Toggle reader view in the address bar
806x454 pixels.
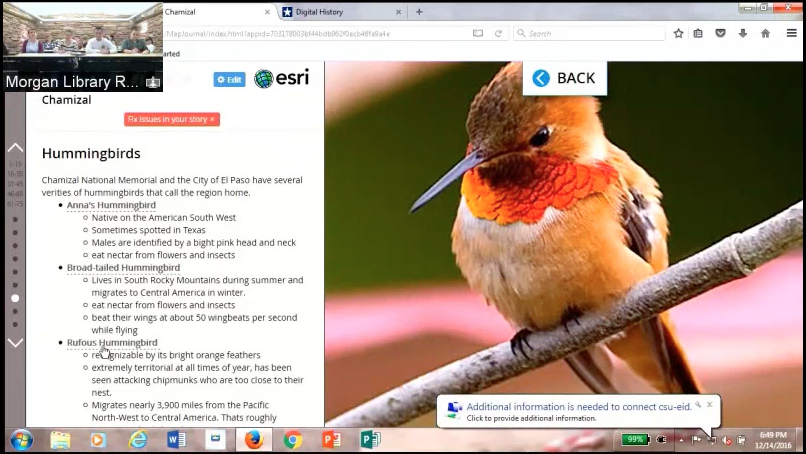point(478,33)
